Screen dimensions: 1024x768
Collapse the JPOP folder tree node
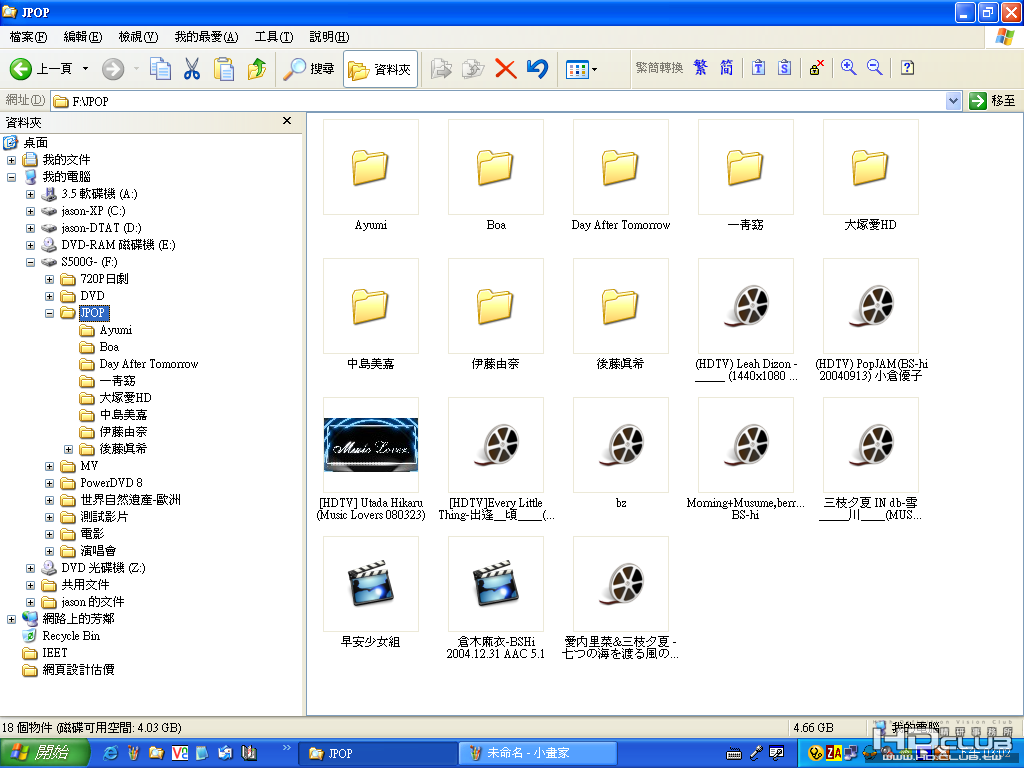(49, 313)
